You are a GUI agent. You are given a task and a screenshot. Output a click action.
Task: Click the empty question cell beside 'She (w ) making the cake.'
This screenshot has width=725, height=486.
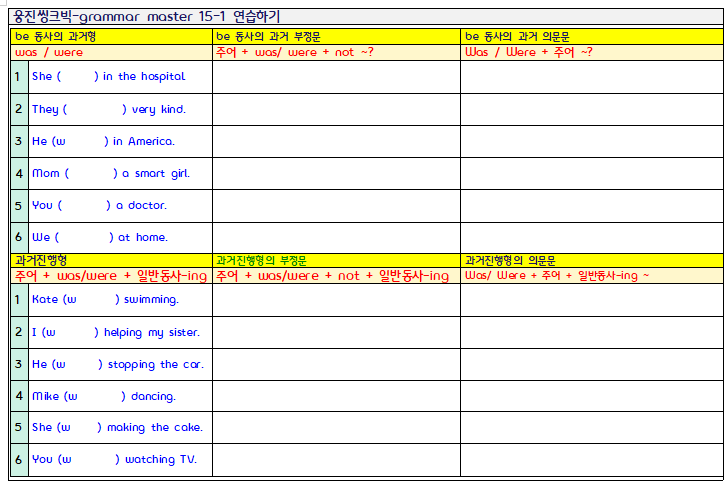(x=592, y=428)
